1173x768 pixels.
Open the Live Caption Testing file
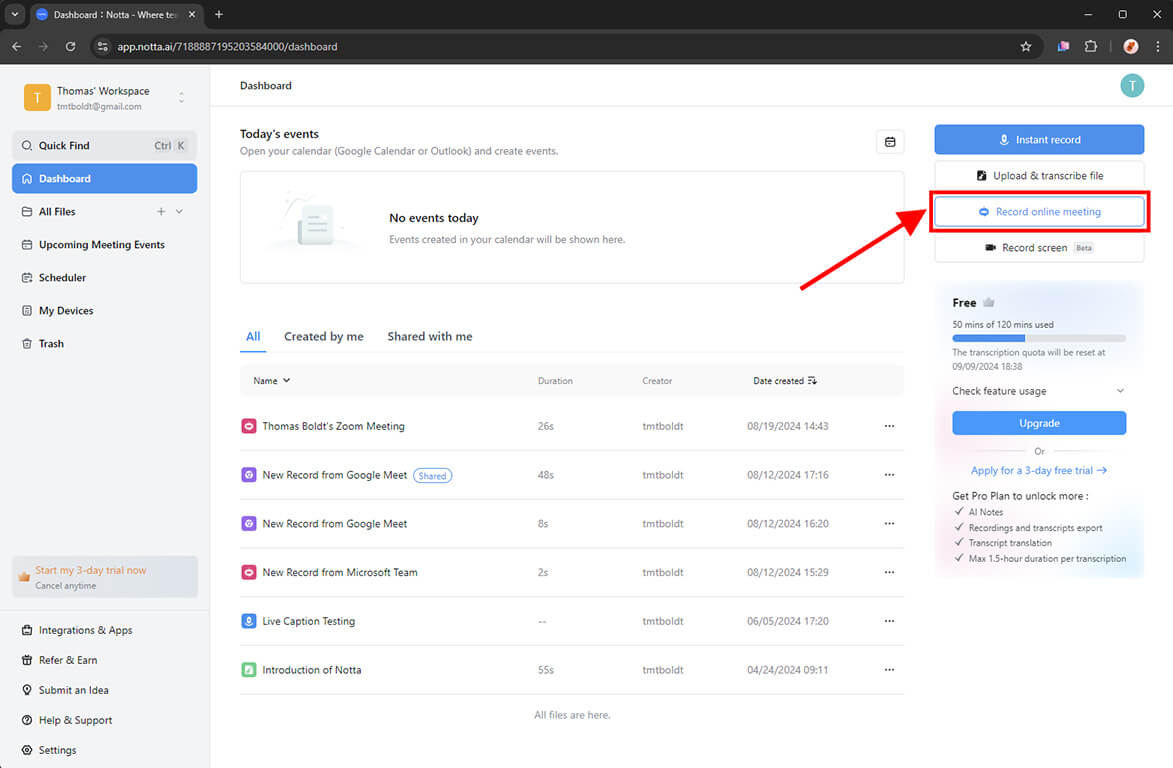(x=308, y=621)
